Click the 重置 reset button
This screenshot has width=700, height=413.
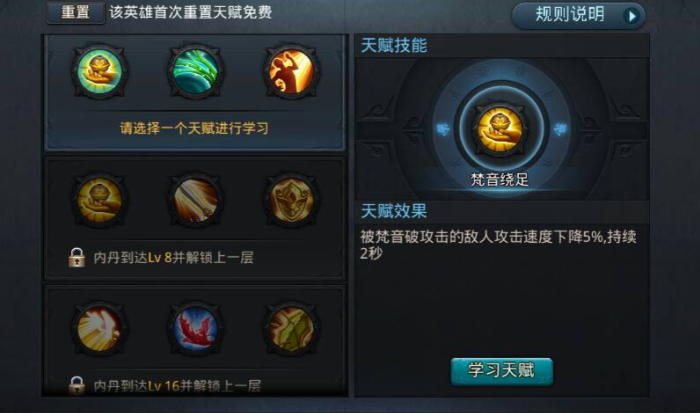coord(75,13)
